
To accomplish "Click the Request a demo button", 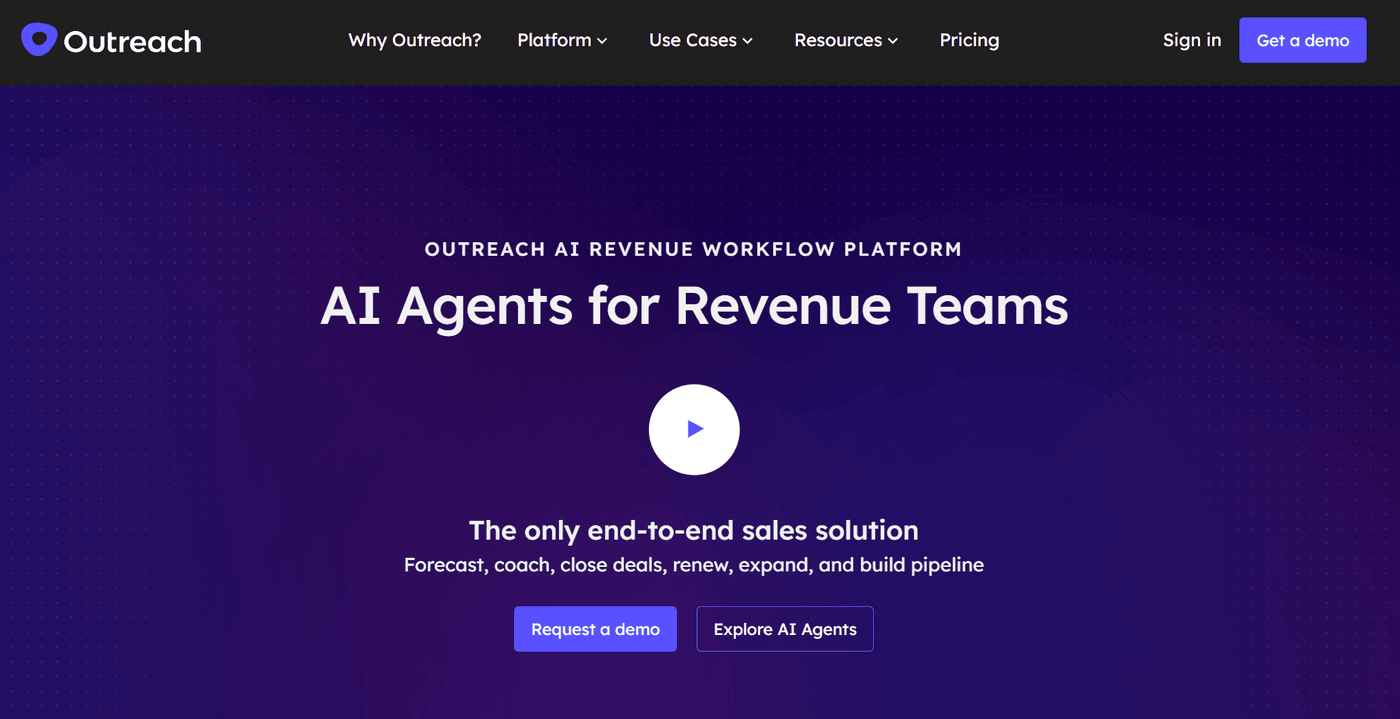I will [595, 629].
